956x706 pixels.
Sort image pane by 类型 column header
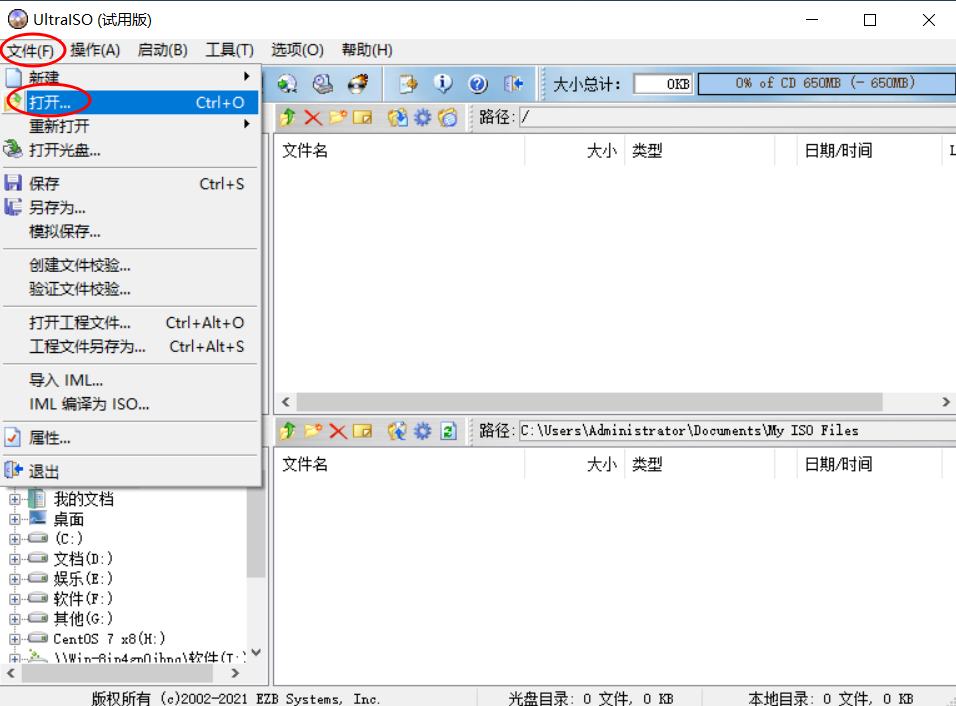tap(700, 151)
